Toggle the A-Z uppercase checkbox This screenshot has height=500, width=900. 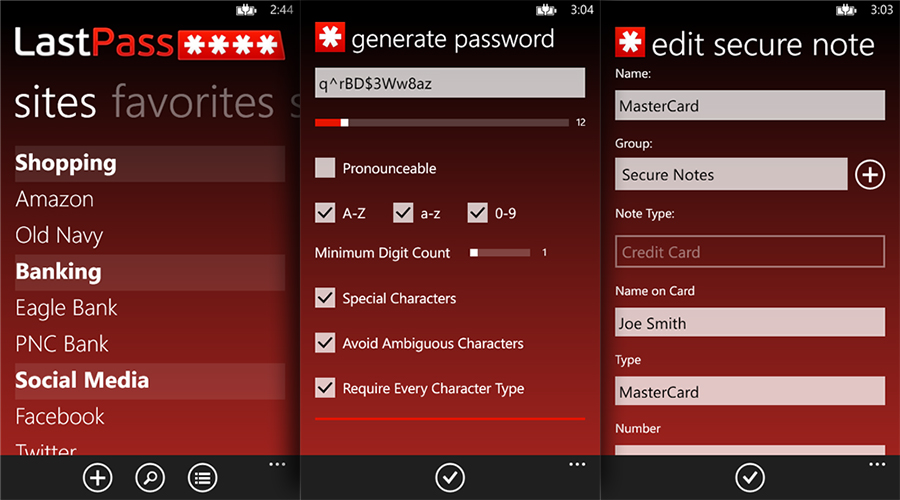point(325,213)
